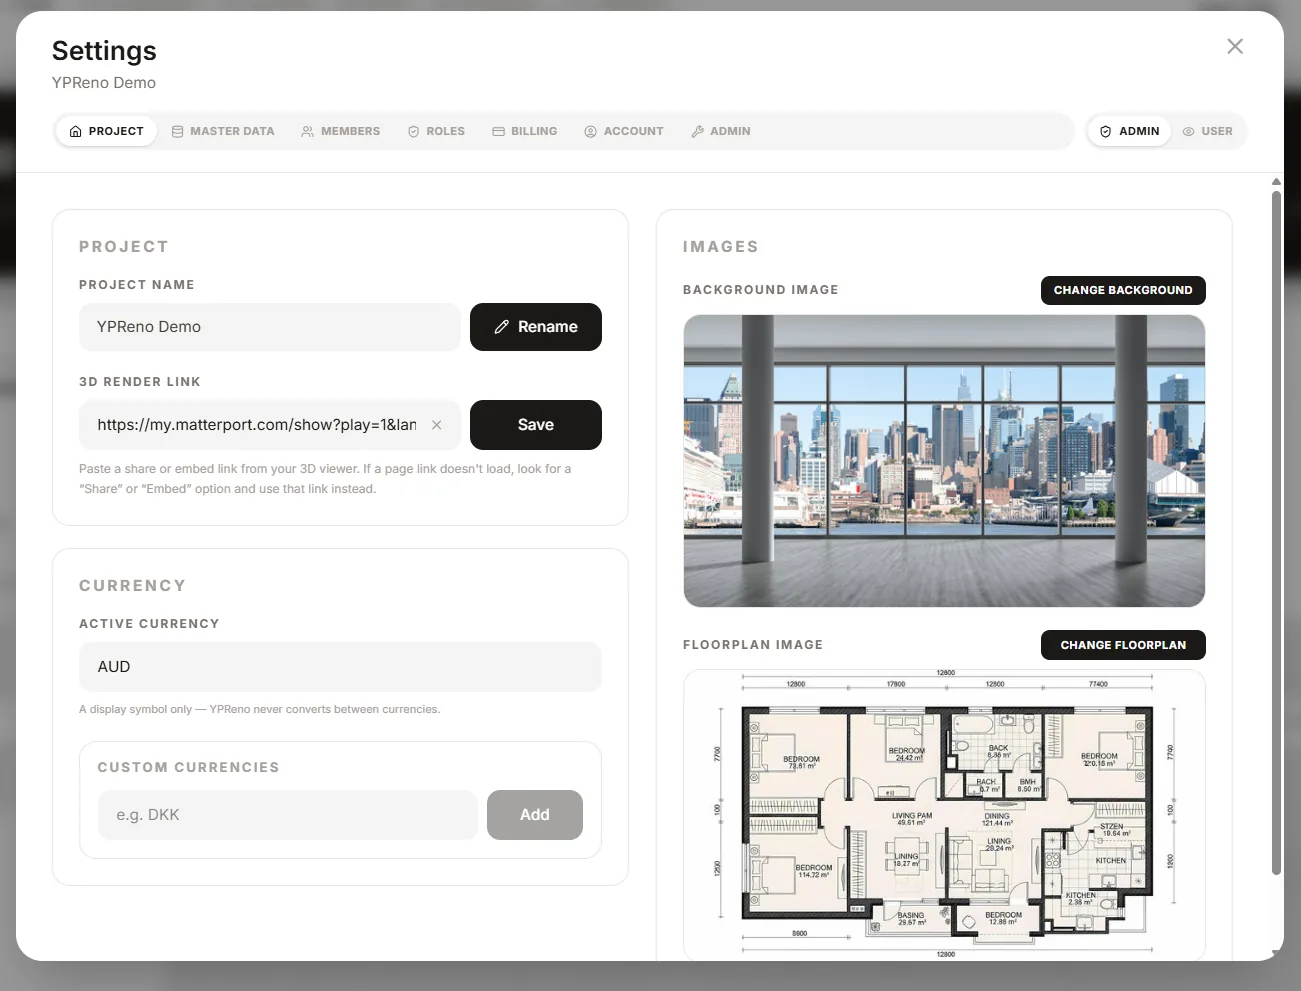Click the Rename button
1301x991 pixels.
point(536,327)
